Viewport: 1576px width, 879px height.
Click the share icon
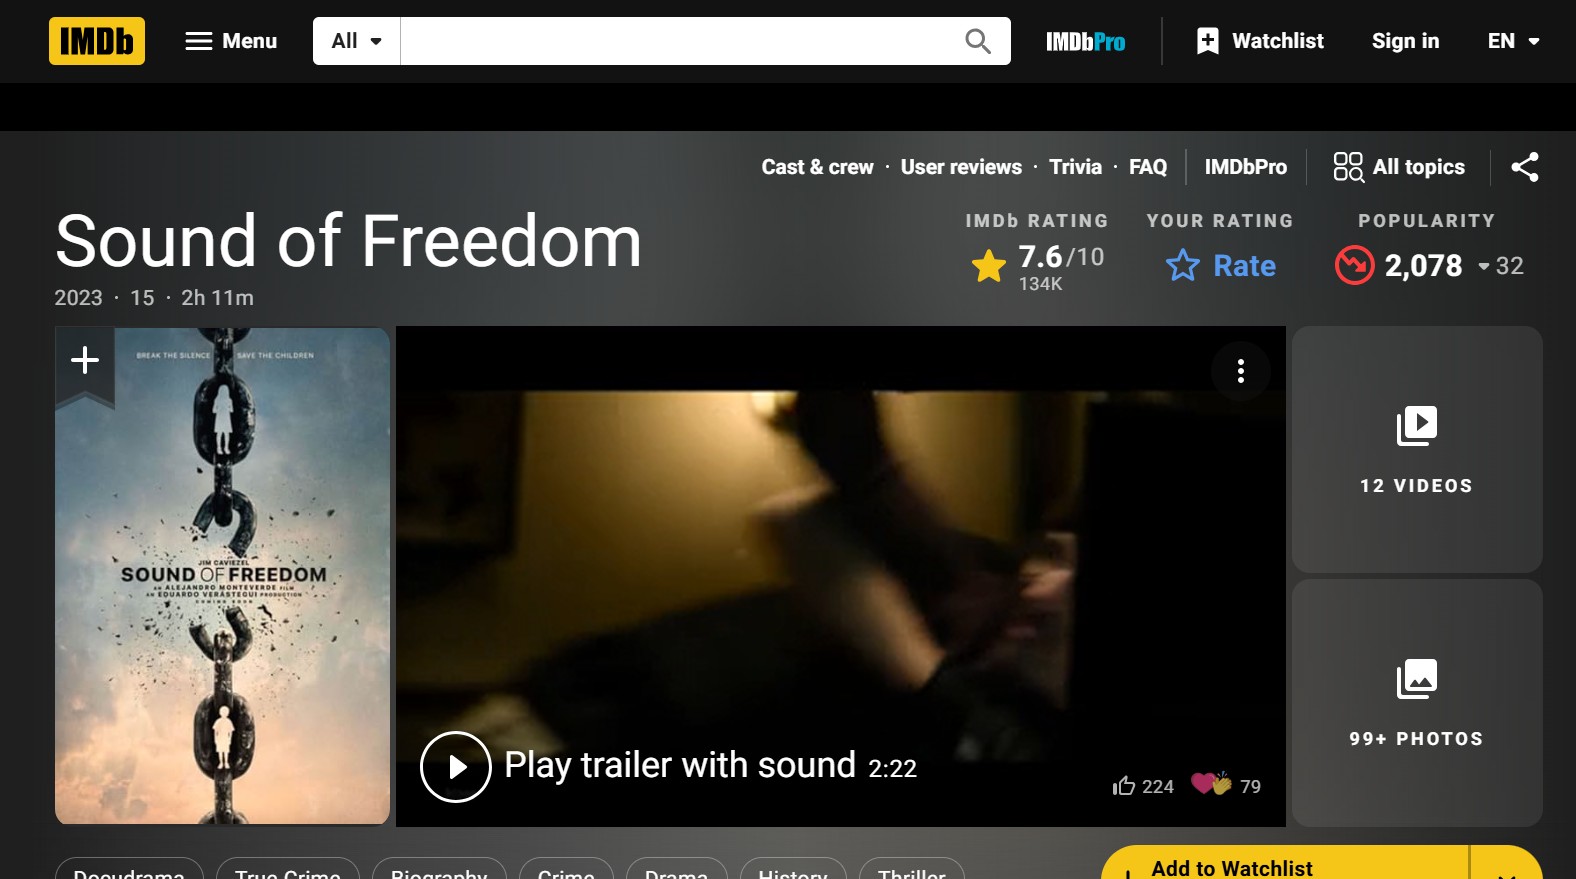tap(1525, 167)
